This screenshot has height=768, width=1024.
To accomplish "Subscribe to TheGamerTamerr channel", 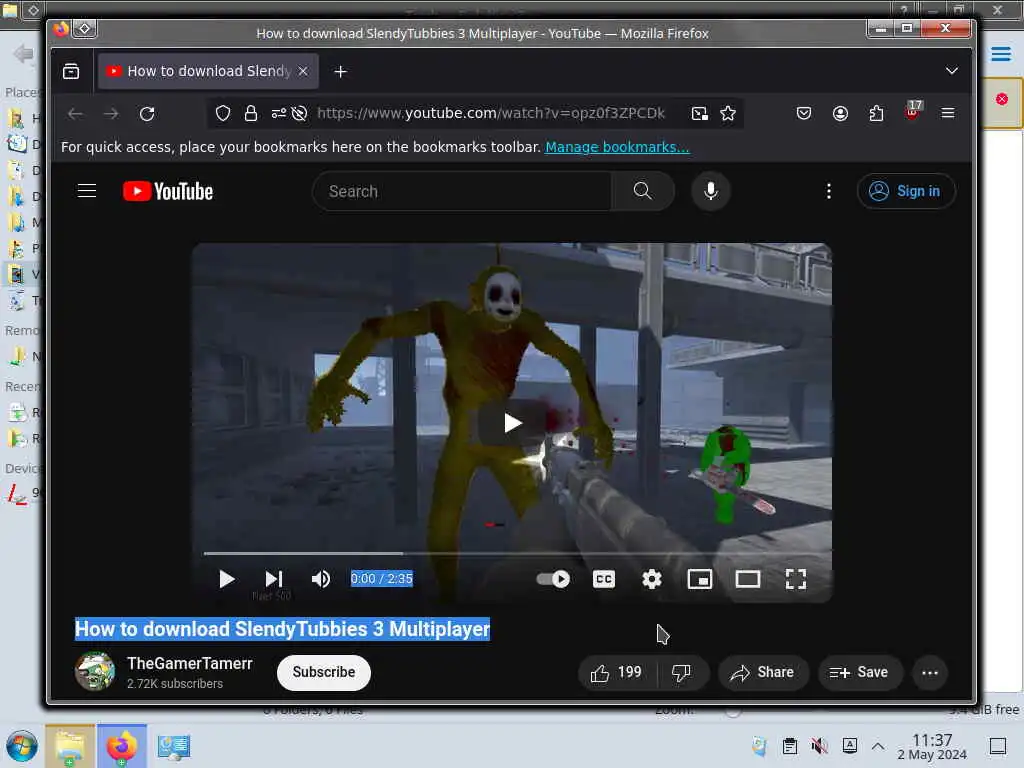I will [323, 672].
